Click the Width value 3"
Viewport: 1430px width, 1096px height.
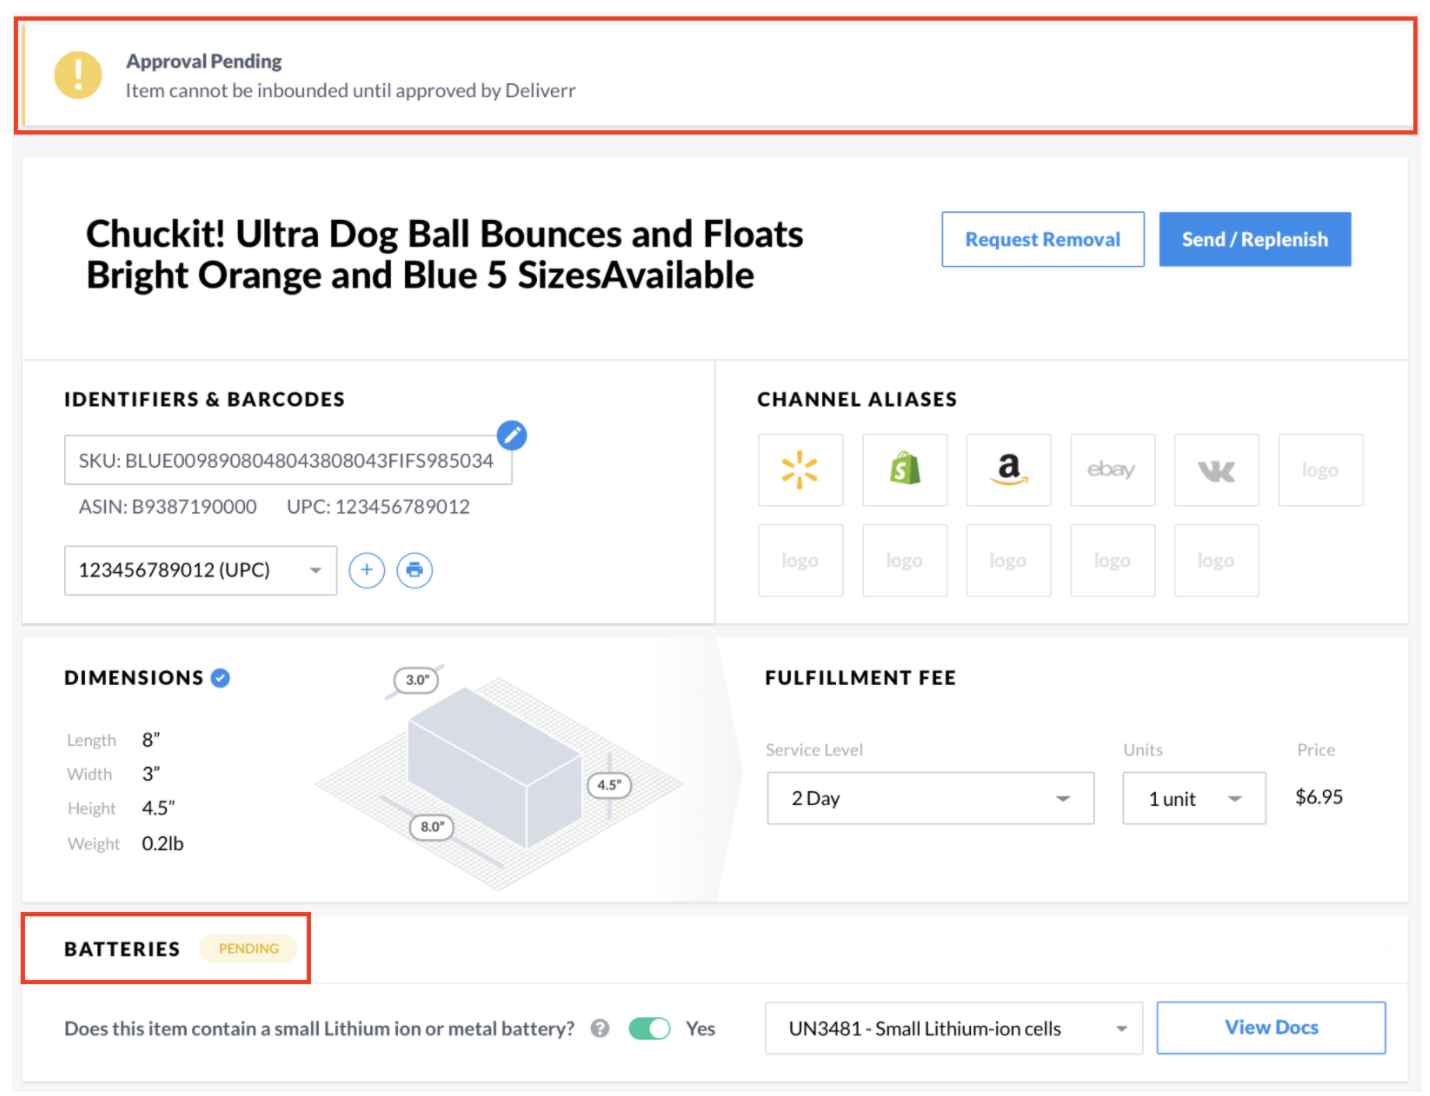click(151, 774)
